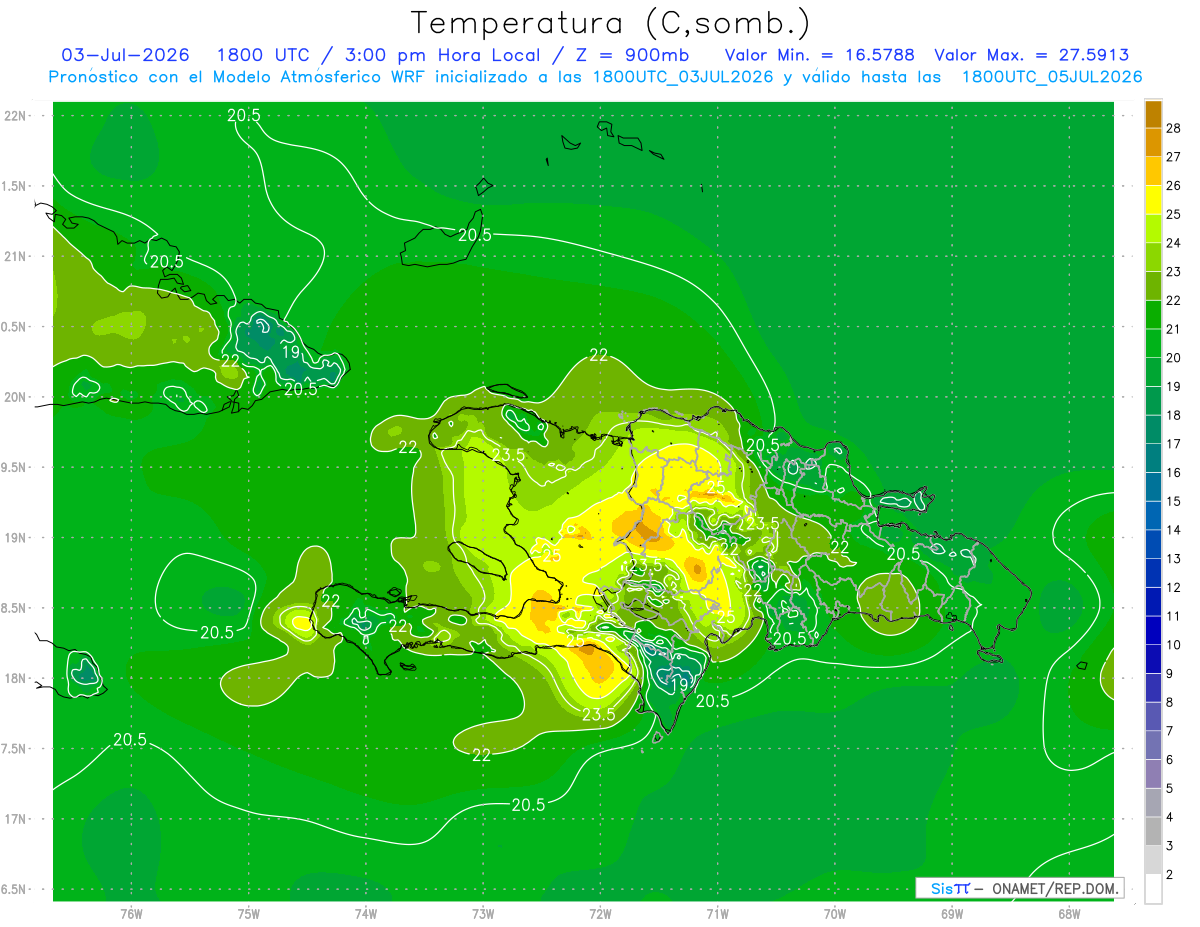Click gray legend swatch between 3 and 4

click(x=1153, y=831)
